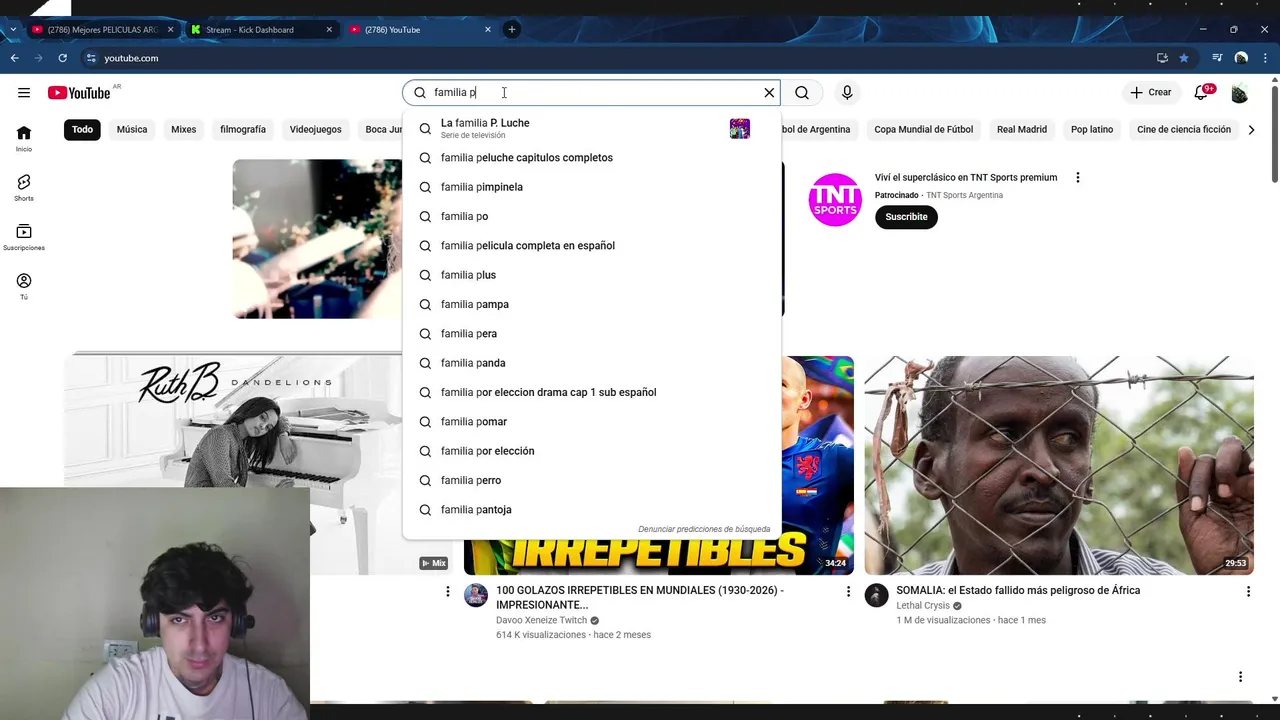Clear the search box with the X
The image size is (1280, 720).
pyautogui.click(x=769, y=93)
